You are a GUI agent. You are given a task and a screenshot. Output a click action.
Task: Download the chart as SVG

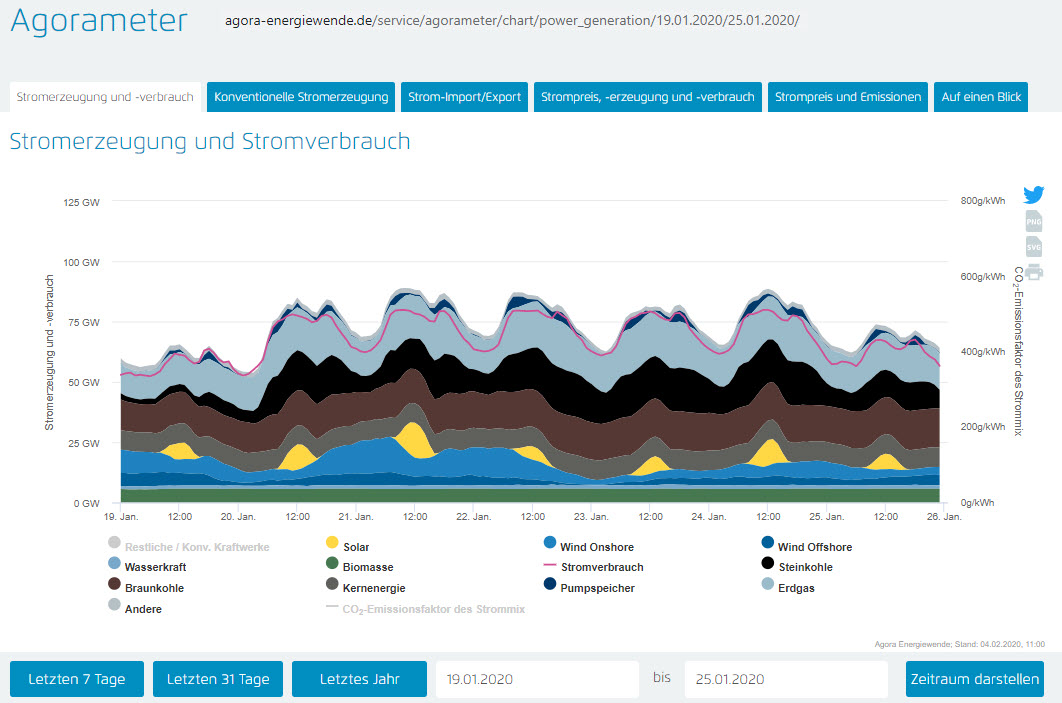[x=1033, y=246]
